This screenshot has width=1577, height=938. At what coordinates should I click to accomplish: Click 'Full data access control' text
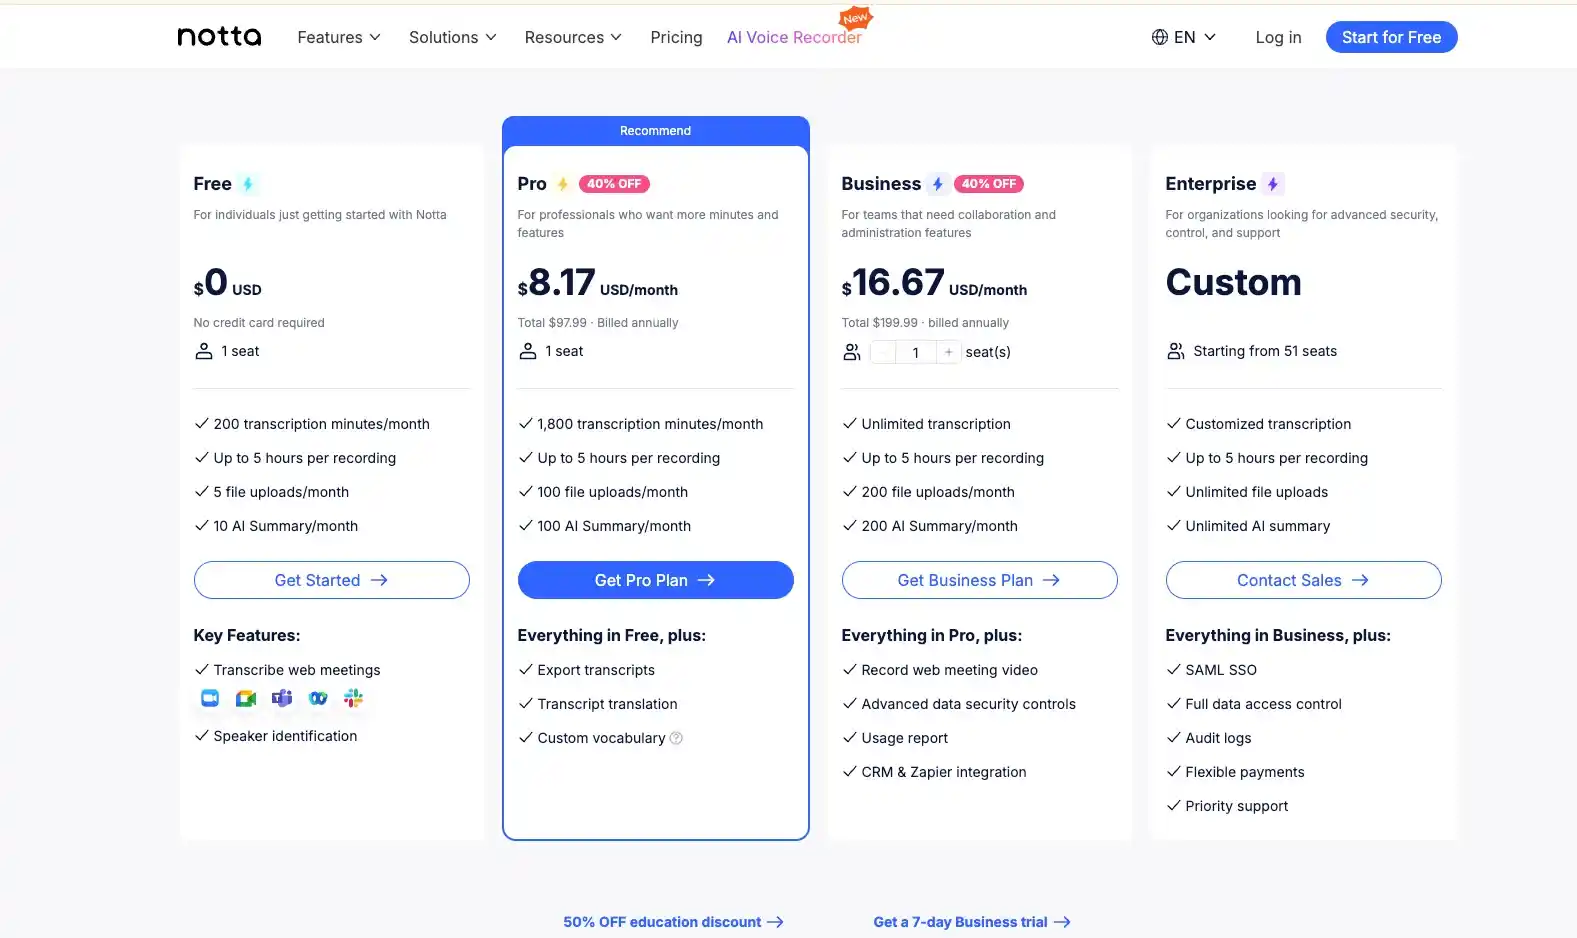coord(1263,704)
